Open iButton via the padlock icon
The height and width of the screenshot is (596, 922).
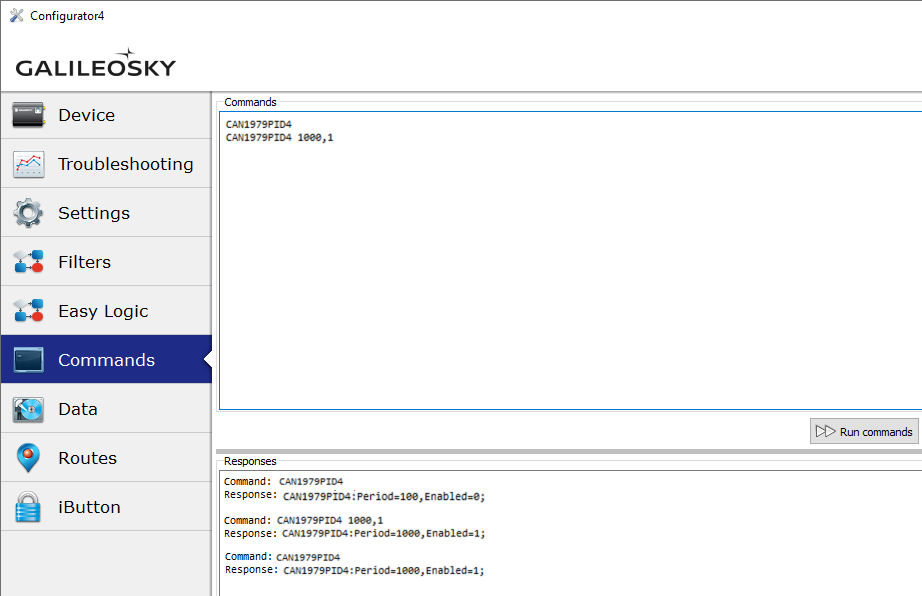coord(28,507)
